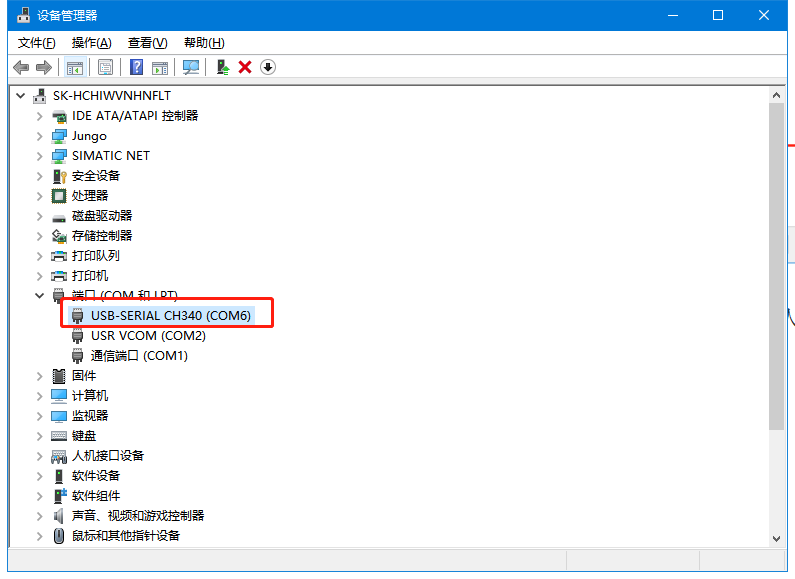Open the 查看(V) menu
The image size is (795, 579).
pyautogui.click(x=147, y=43)
